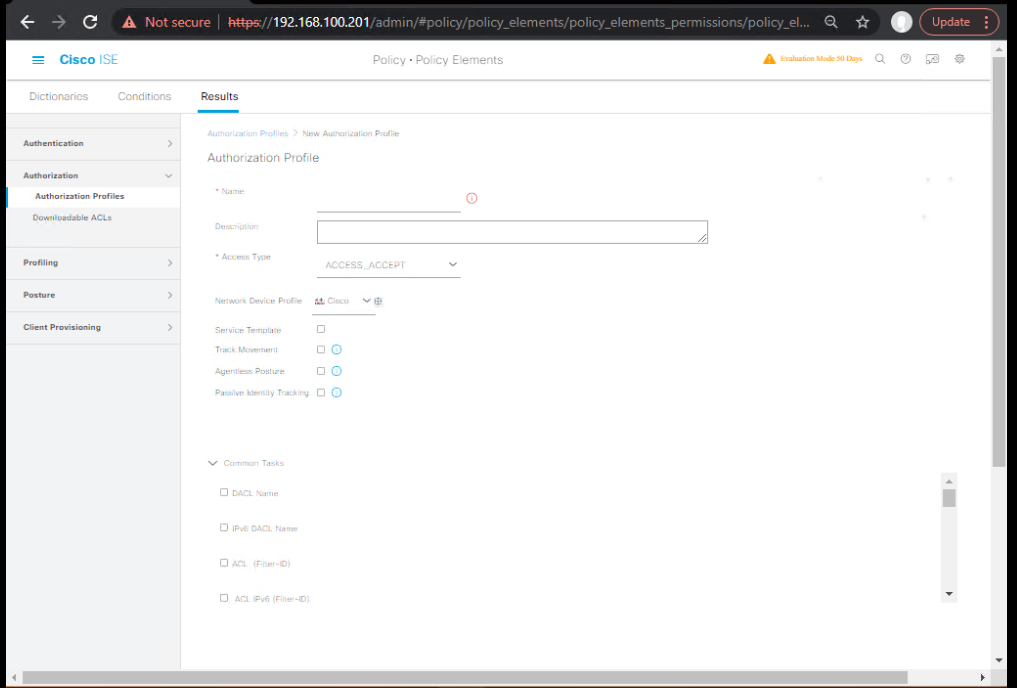This screenshot has width=1017, height=688.
Task: Open the Access Type ACCESS_ACCEPT dropdown
Action: pyautogui.click(x=389, y=265)
